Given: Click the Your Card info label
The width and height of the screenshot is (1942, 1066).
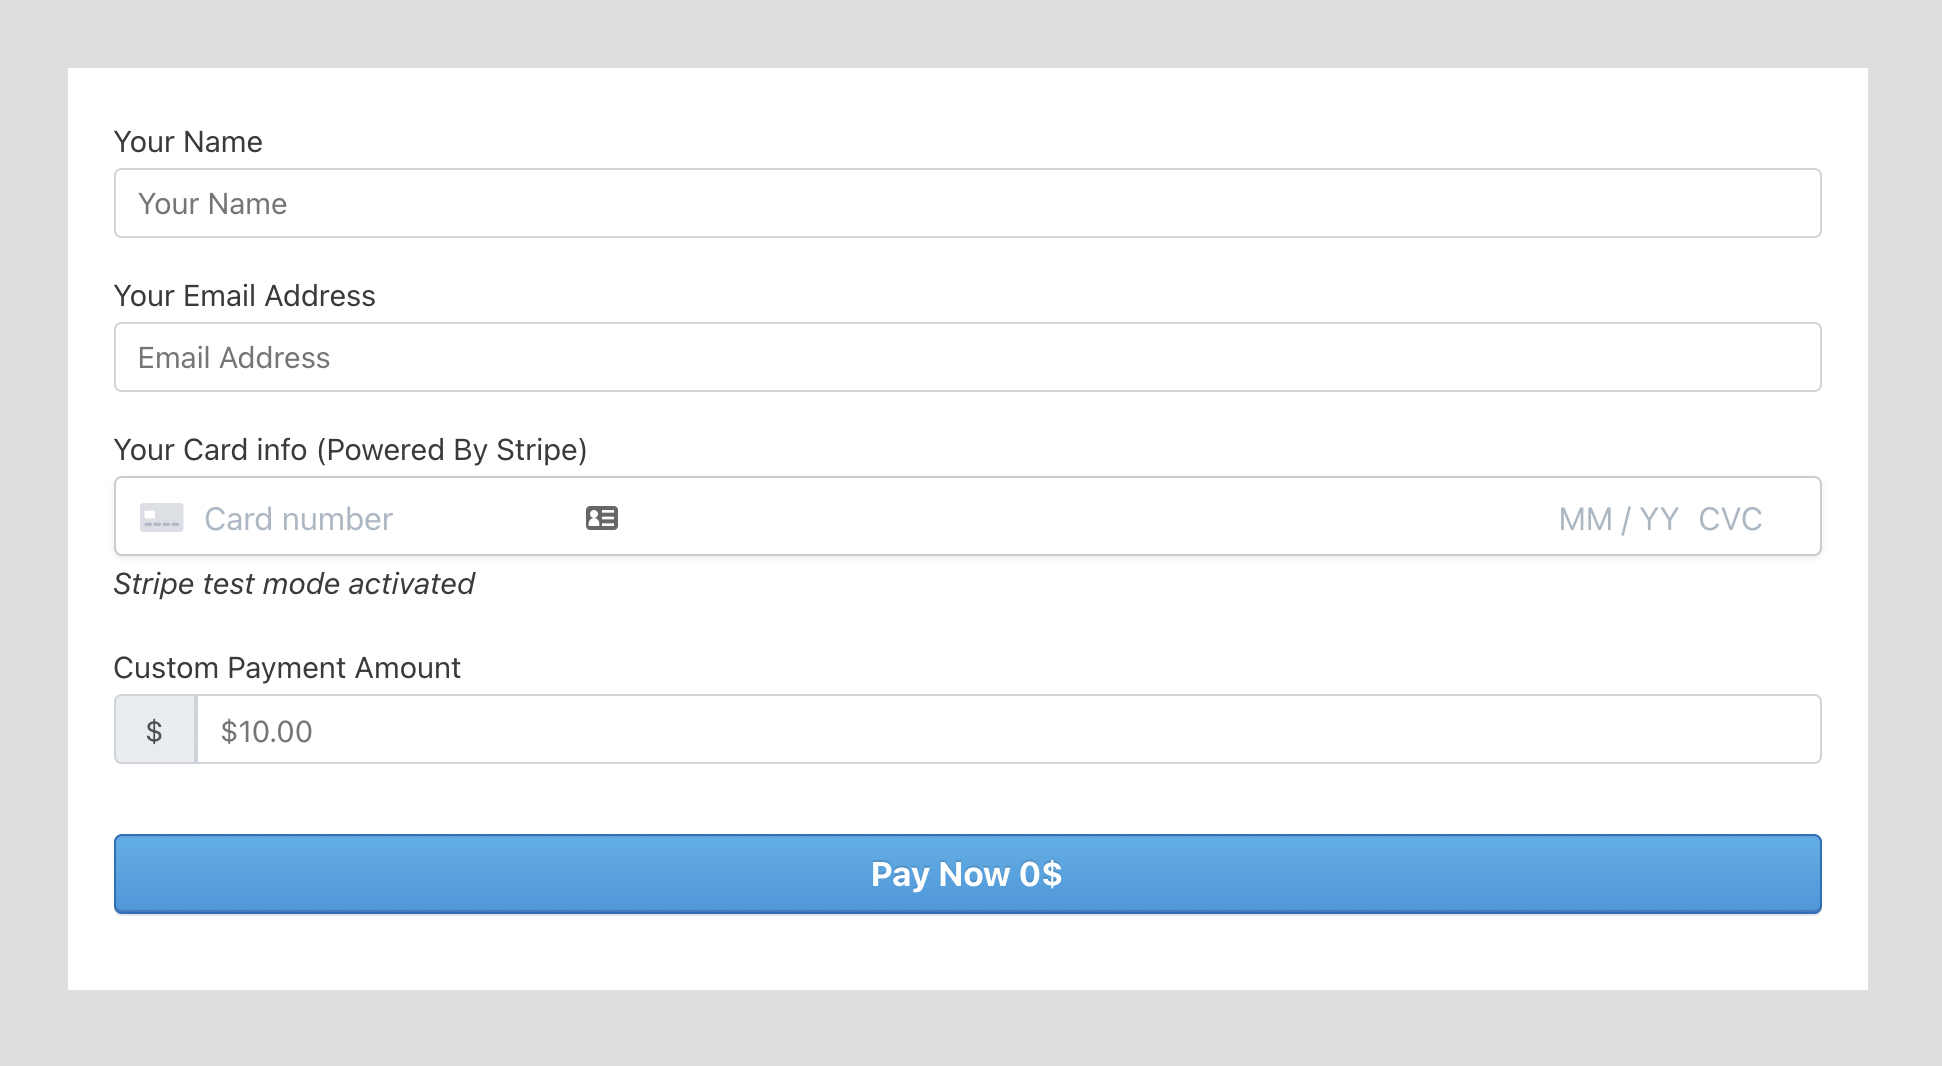Looking at the screenshot, I should pyautogui.click(x=350, y=450).
